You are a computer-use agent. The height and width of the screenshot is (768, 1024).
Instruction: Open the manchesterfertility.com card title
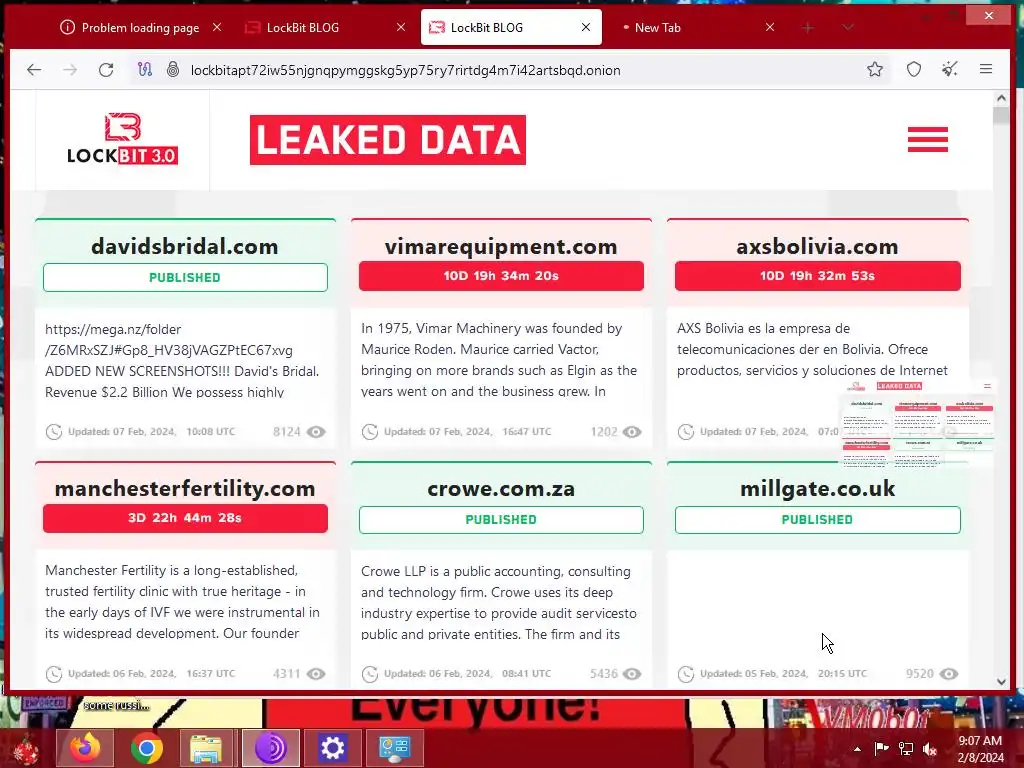pyautogui.click(x=185, y=488)
